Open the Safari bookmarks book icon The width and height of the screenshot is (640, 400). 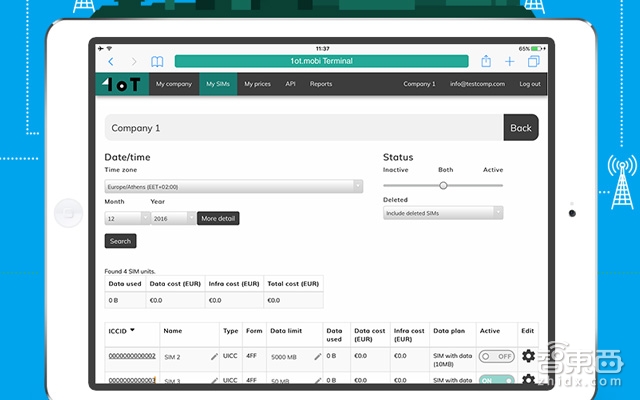click(157, 62)
